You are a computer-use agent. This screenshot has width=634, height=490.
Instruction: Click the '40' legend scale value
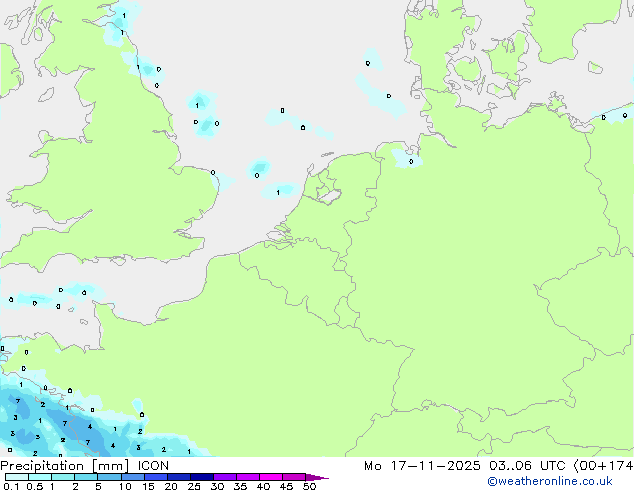click(x=263, y=486)
